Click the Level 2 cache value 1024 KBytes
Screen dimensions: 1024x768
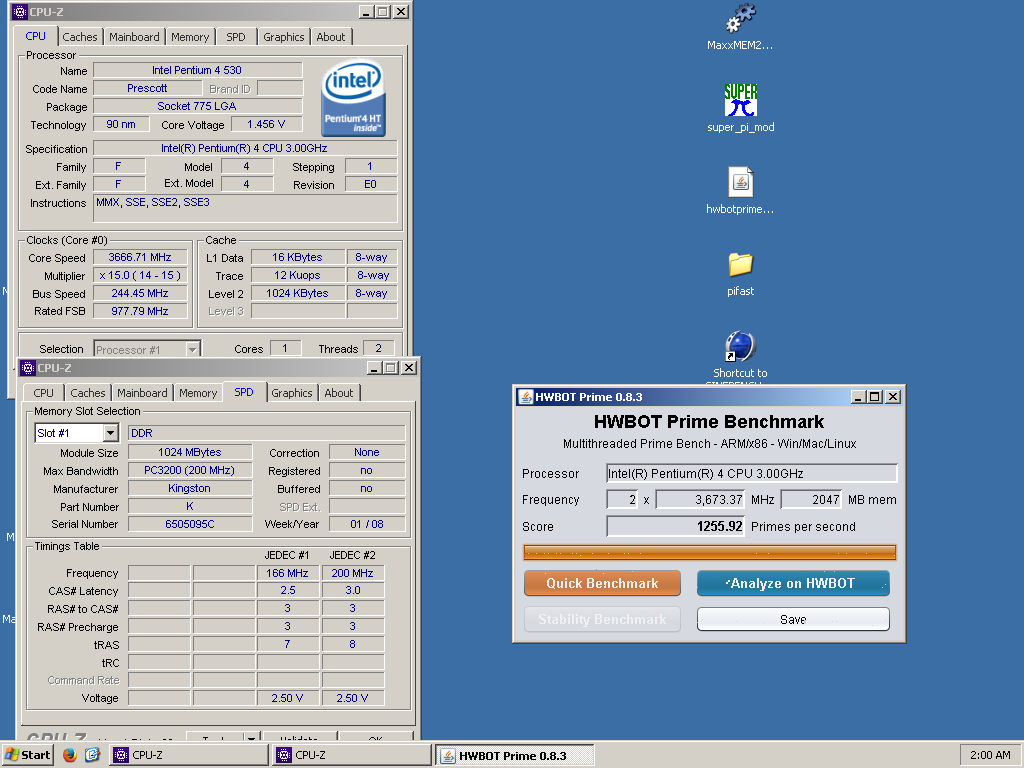click(298, 293)
